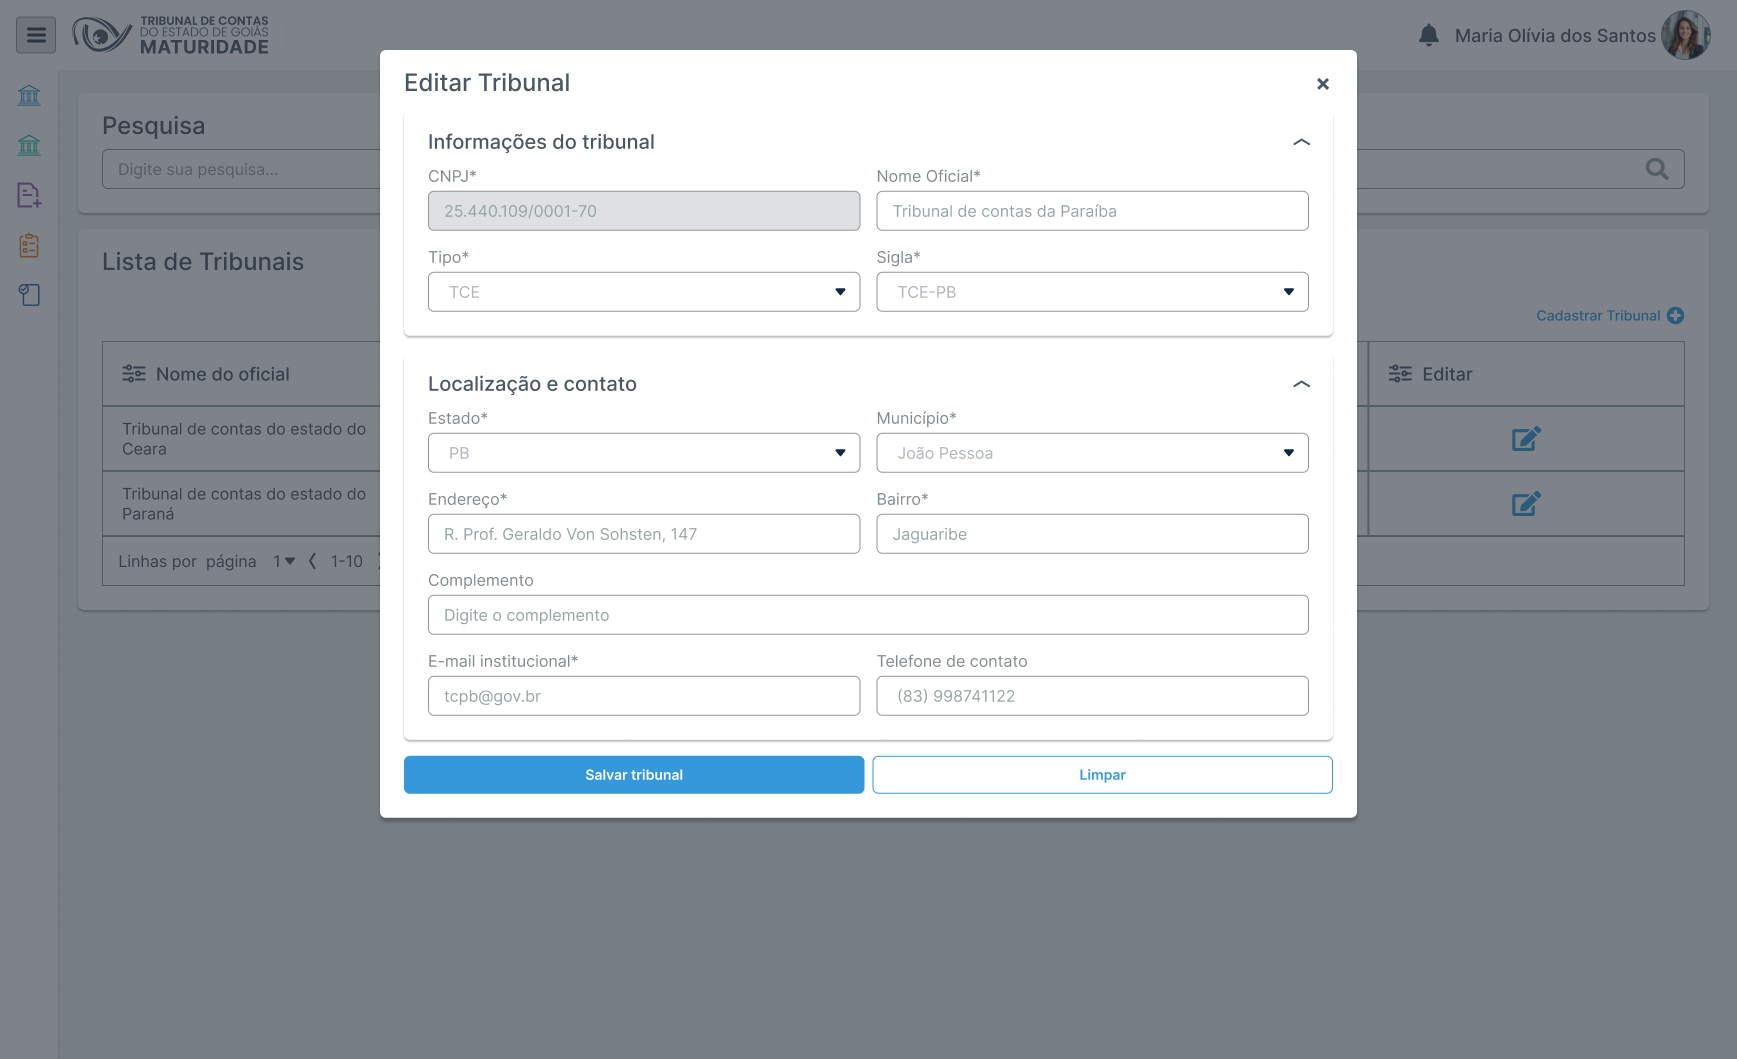Open the Sigla dropdown
1737x1059 pixels.
(1092, 292)
